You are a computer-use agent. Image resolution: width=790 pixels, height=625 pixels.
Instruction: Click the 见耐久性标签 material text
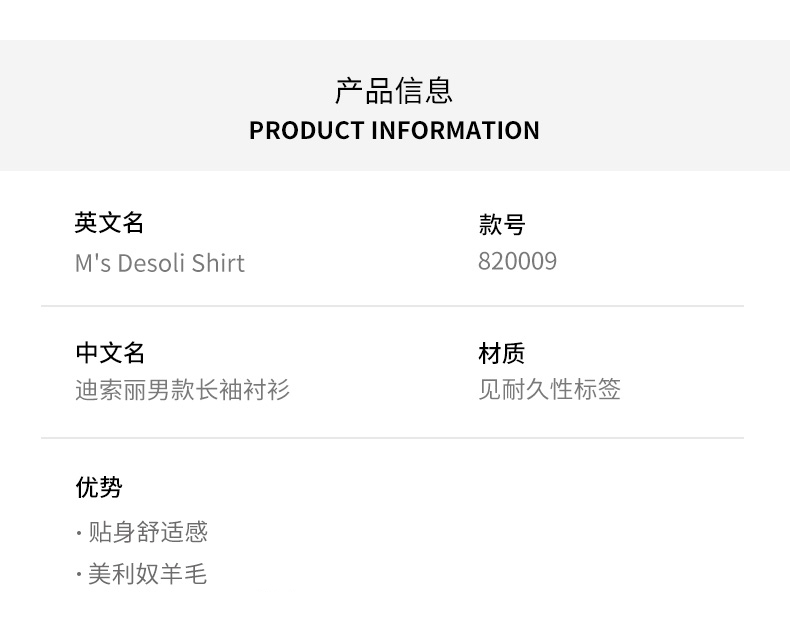tap(549, 389)
